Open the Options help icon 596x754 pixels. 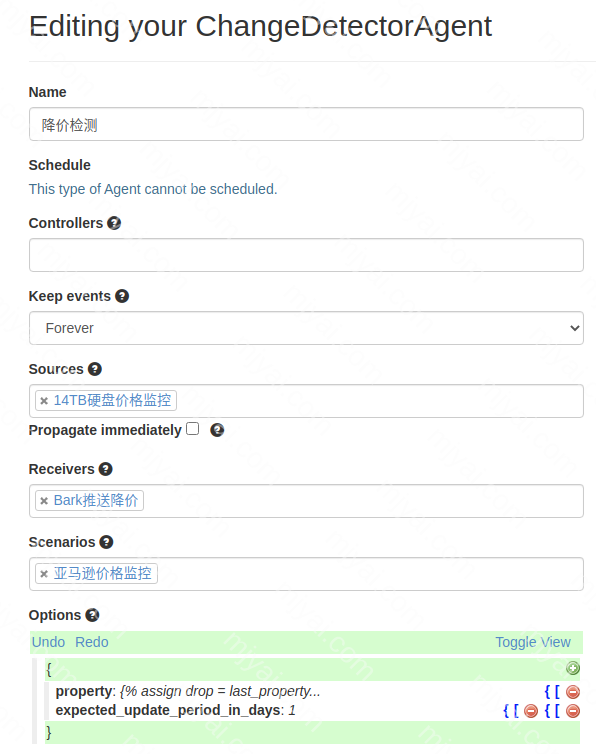pyautogui.click(x=92, y=616)
